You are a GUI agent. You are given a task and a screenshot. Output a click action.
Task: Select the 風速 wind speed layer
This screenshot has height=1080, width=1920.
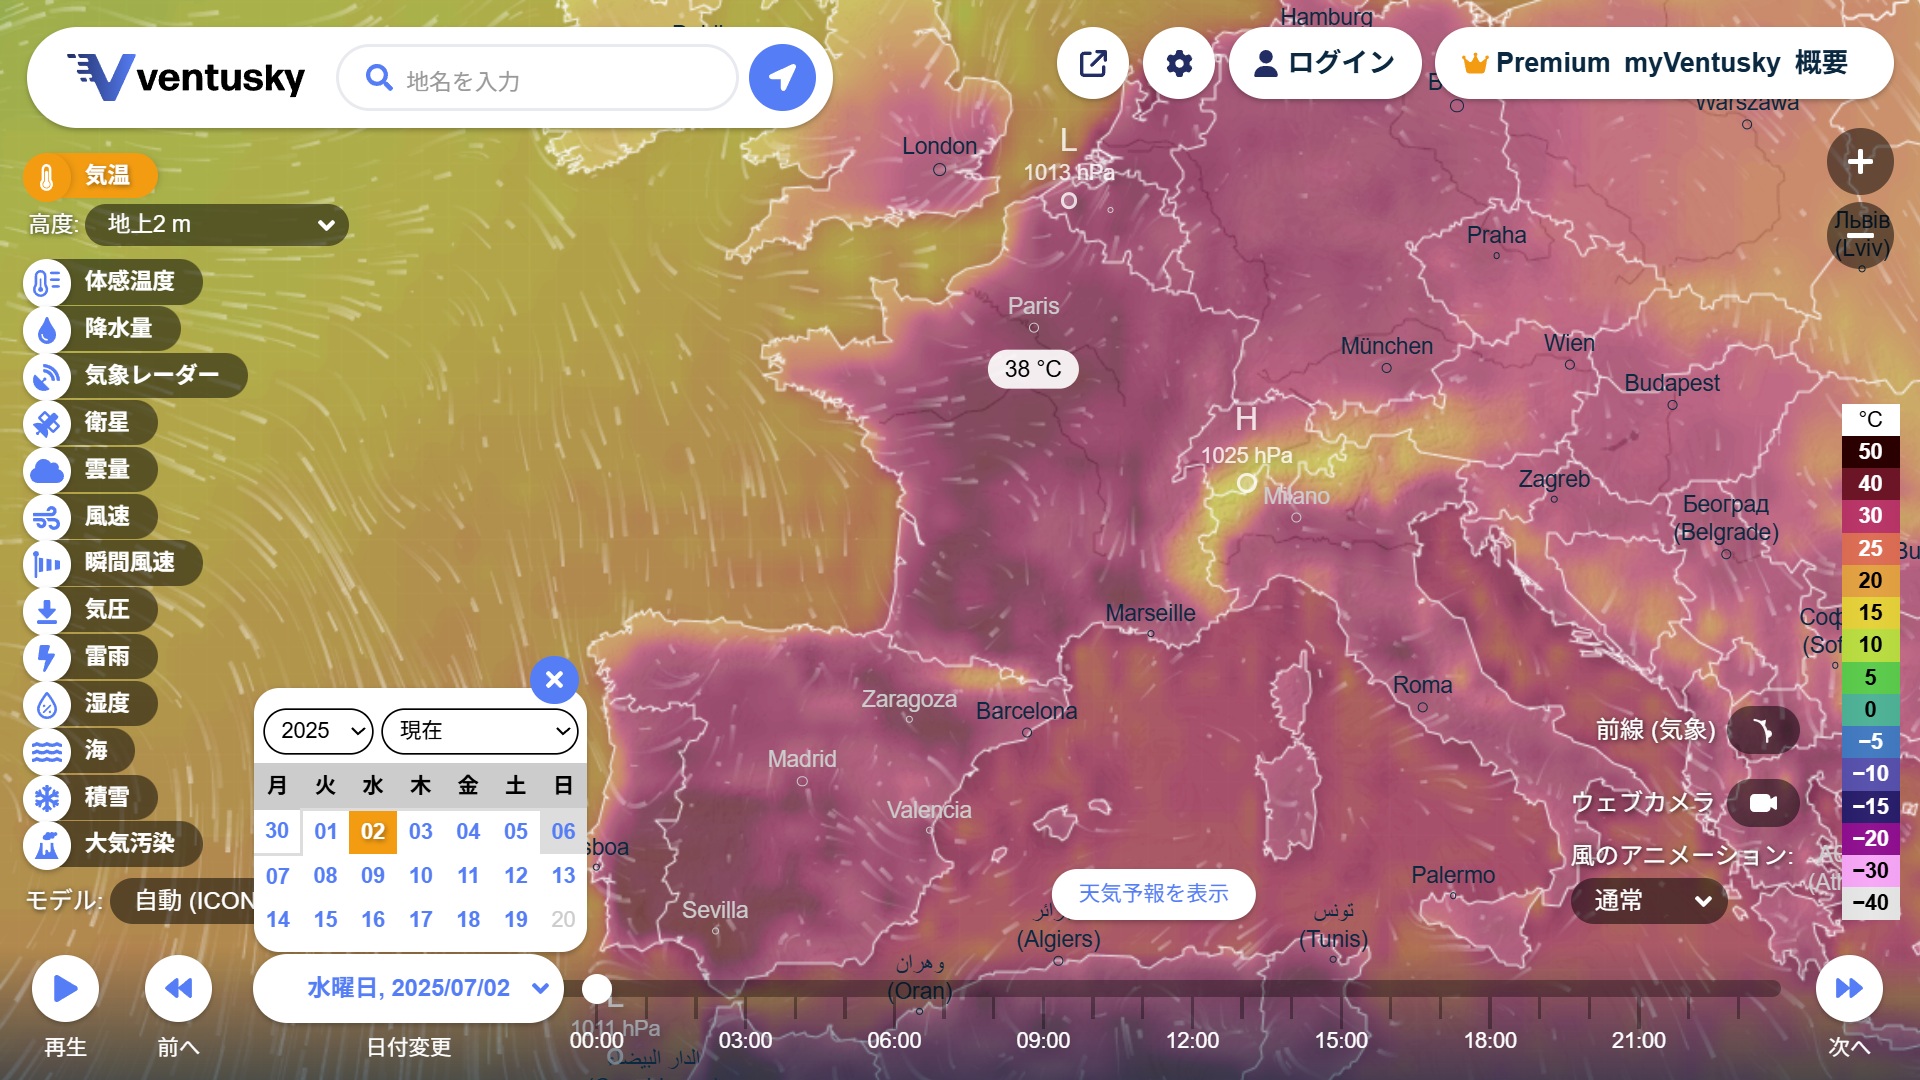pyautogui.click(x=90, y=517)
